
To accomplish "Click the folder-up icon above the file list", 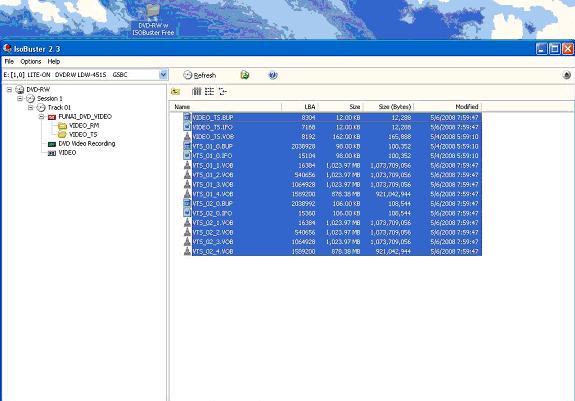I will (x=176, y=91).
